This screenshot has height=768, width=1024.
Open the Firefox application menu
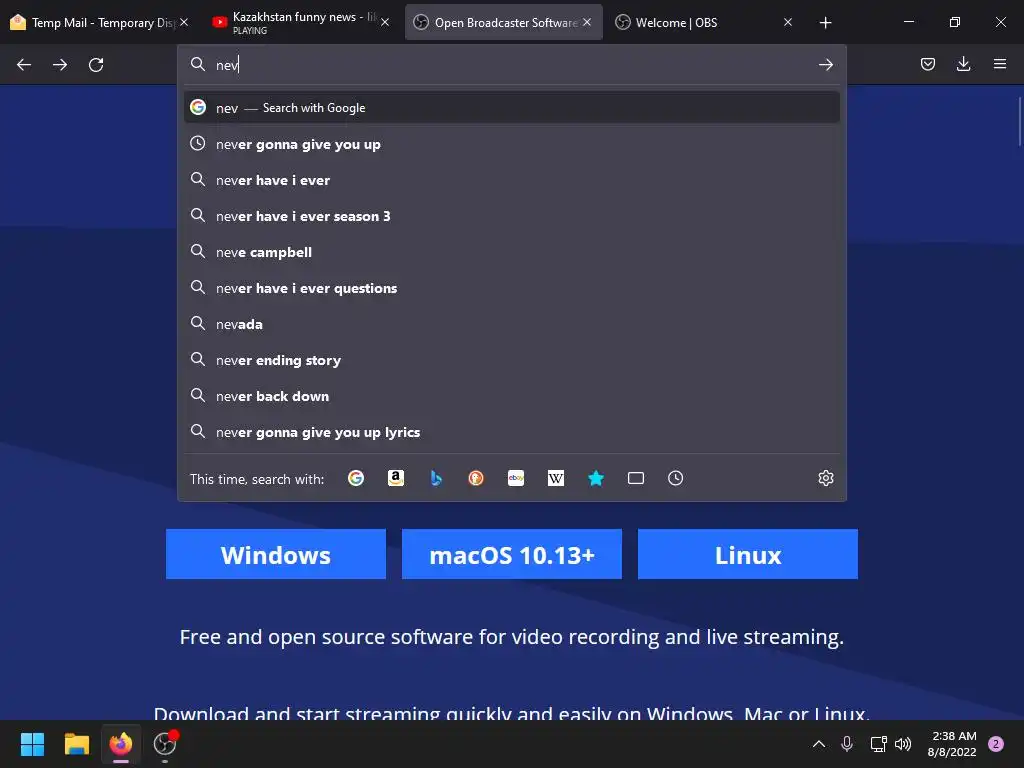coord(999,64)
